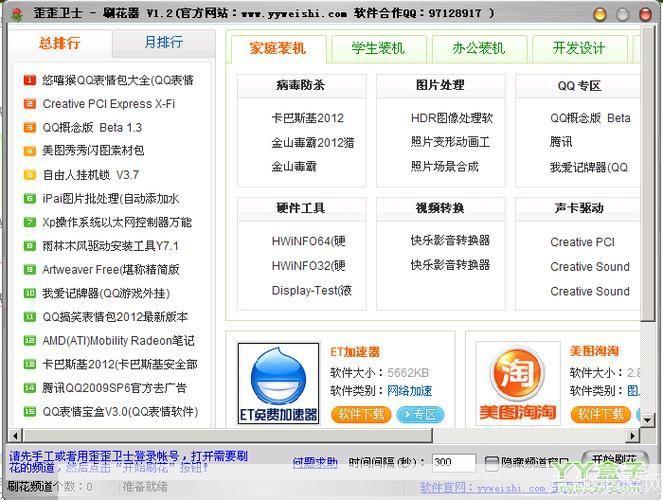This screenshot has height=500, width=663.
Task: Open HDR图像处理软 under 图片处理
Action: pos(452,118)
